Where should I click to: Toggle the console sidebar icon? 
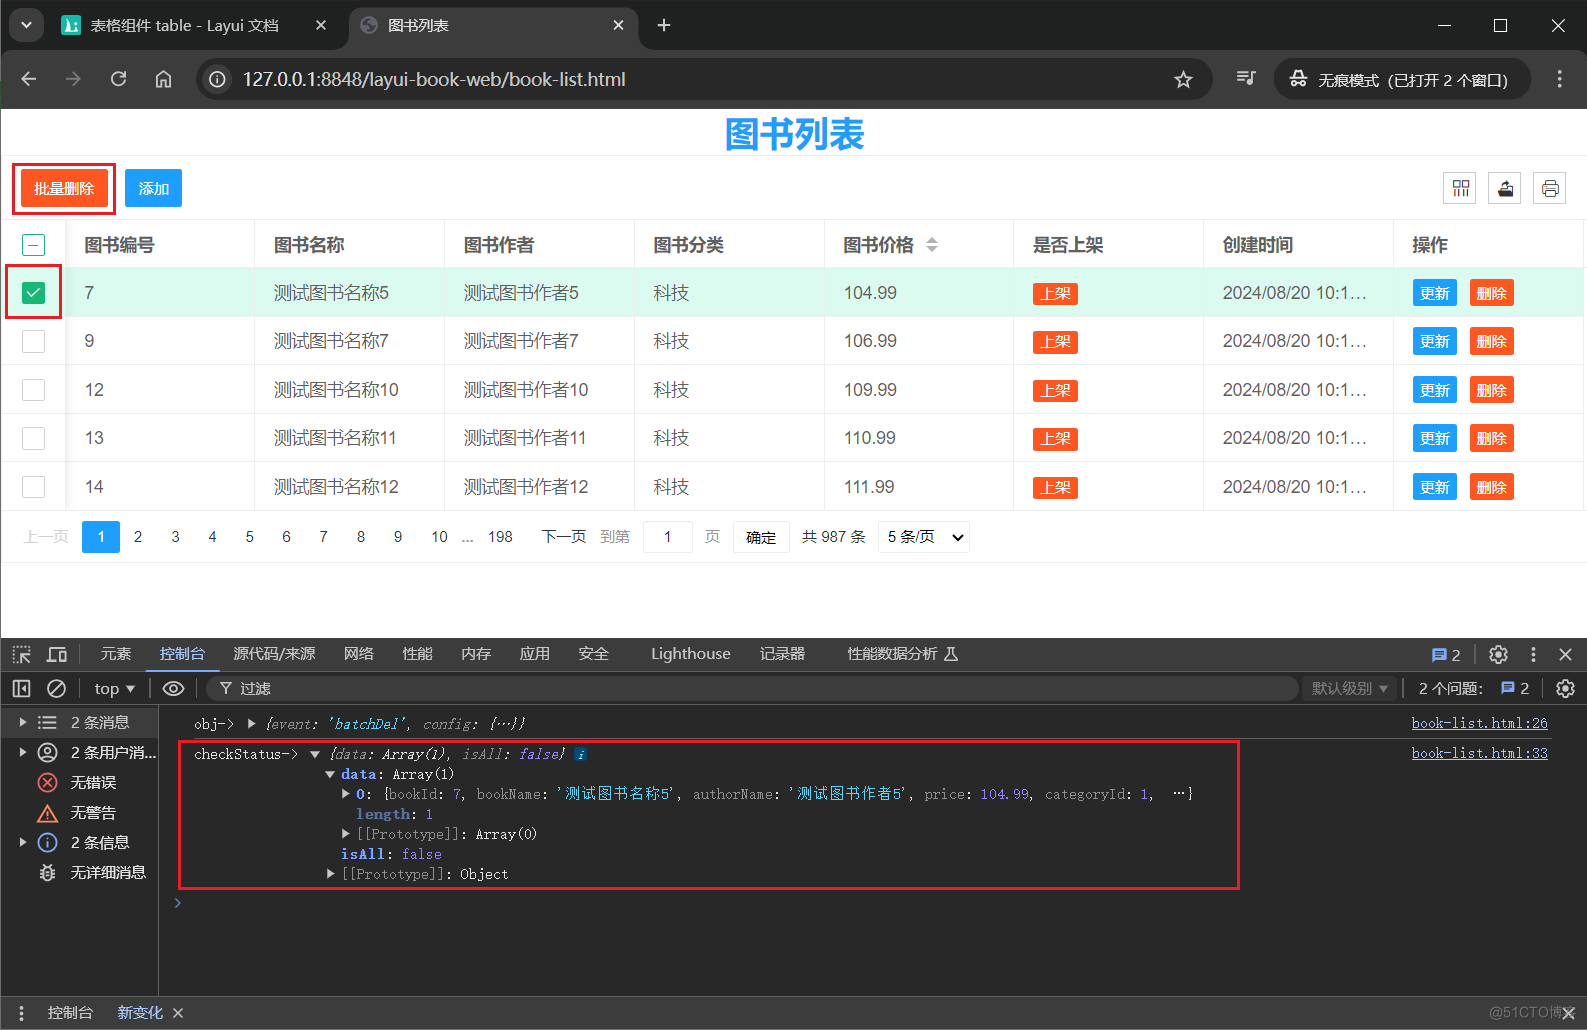pyautogui.click(x=21, y=688)
